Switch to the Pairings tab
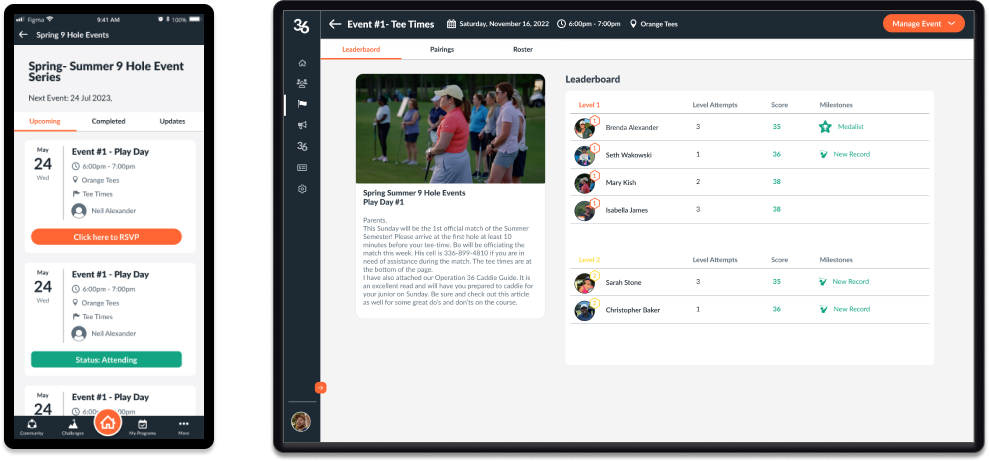Image resolution: width=989 pixels, height=461 pixels. click(x=442, y=49)
